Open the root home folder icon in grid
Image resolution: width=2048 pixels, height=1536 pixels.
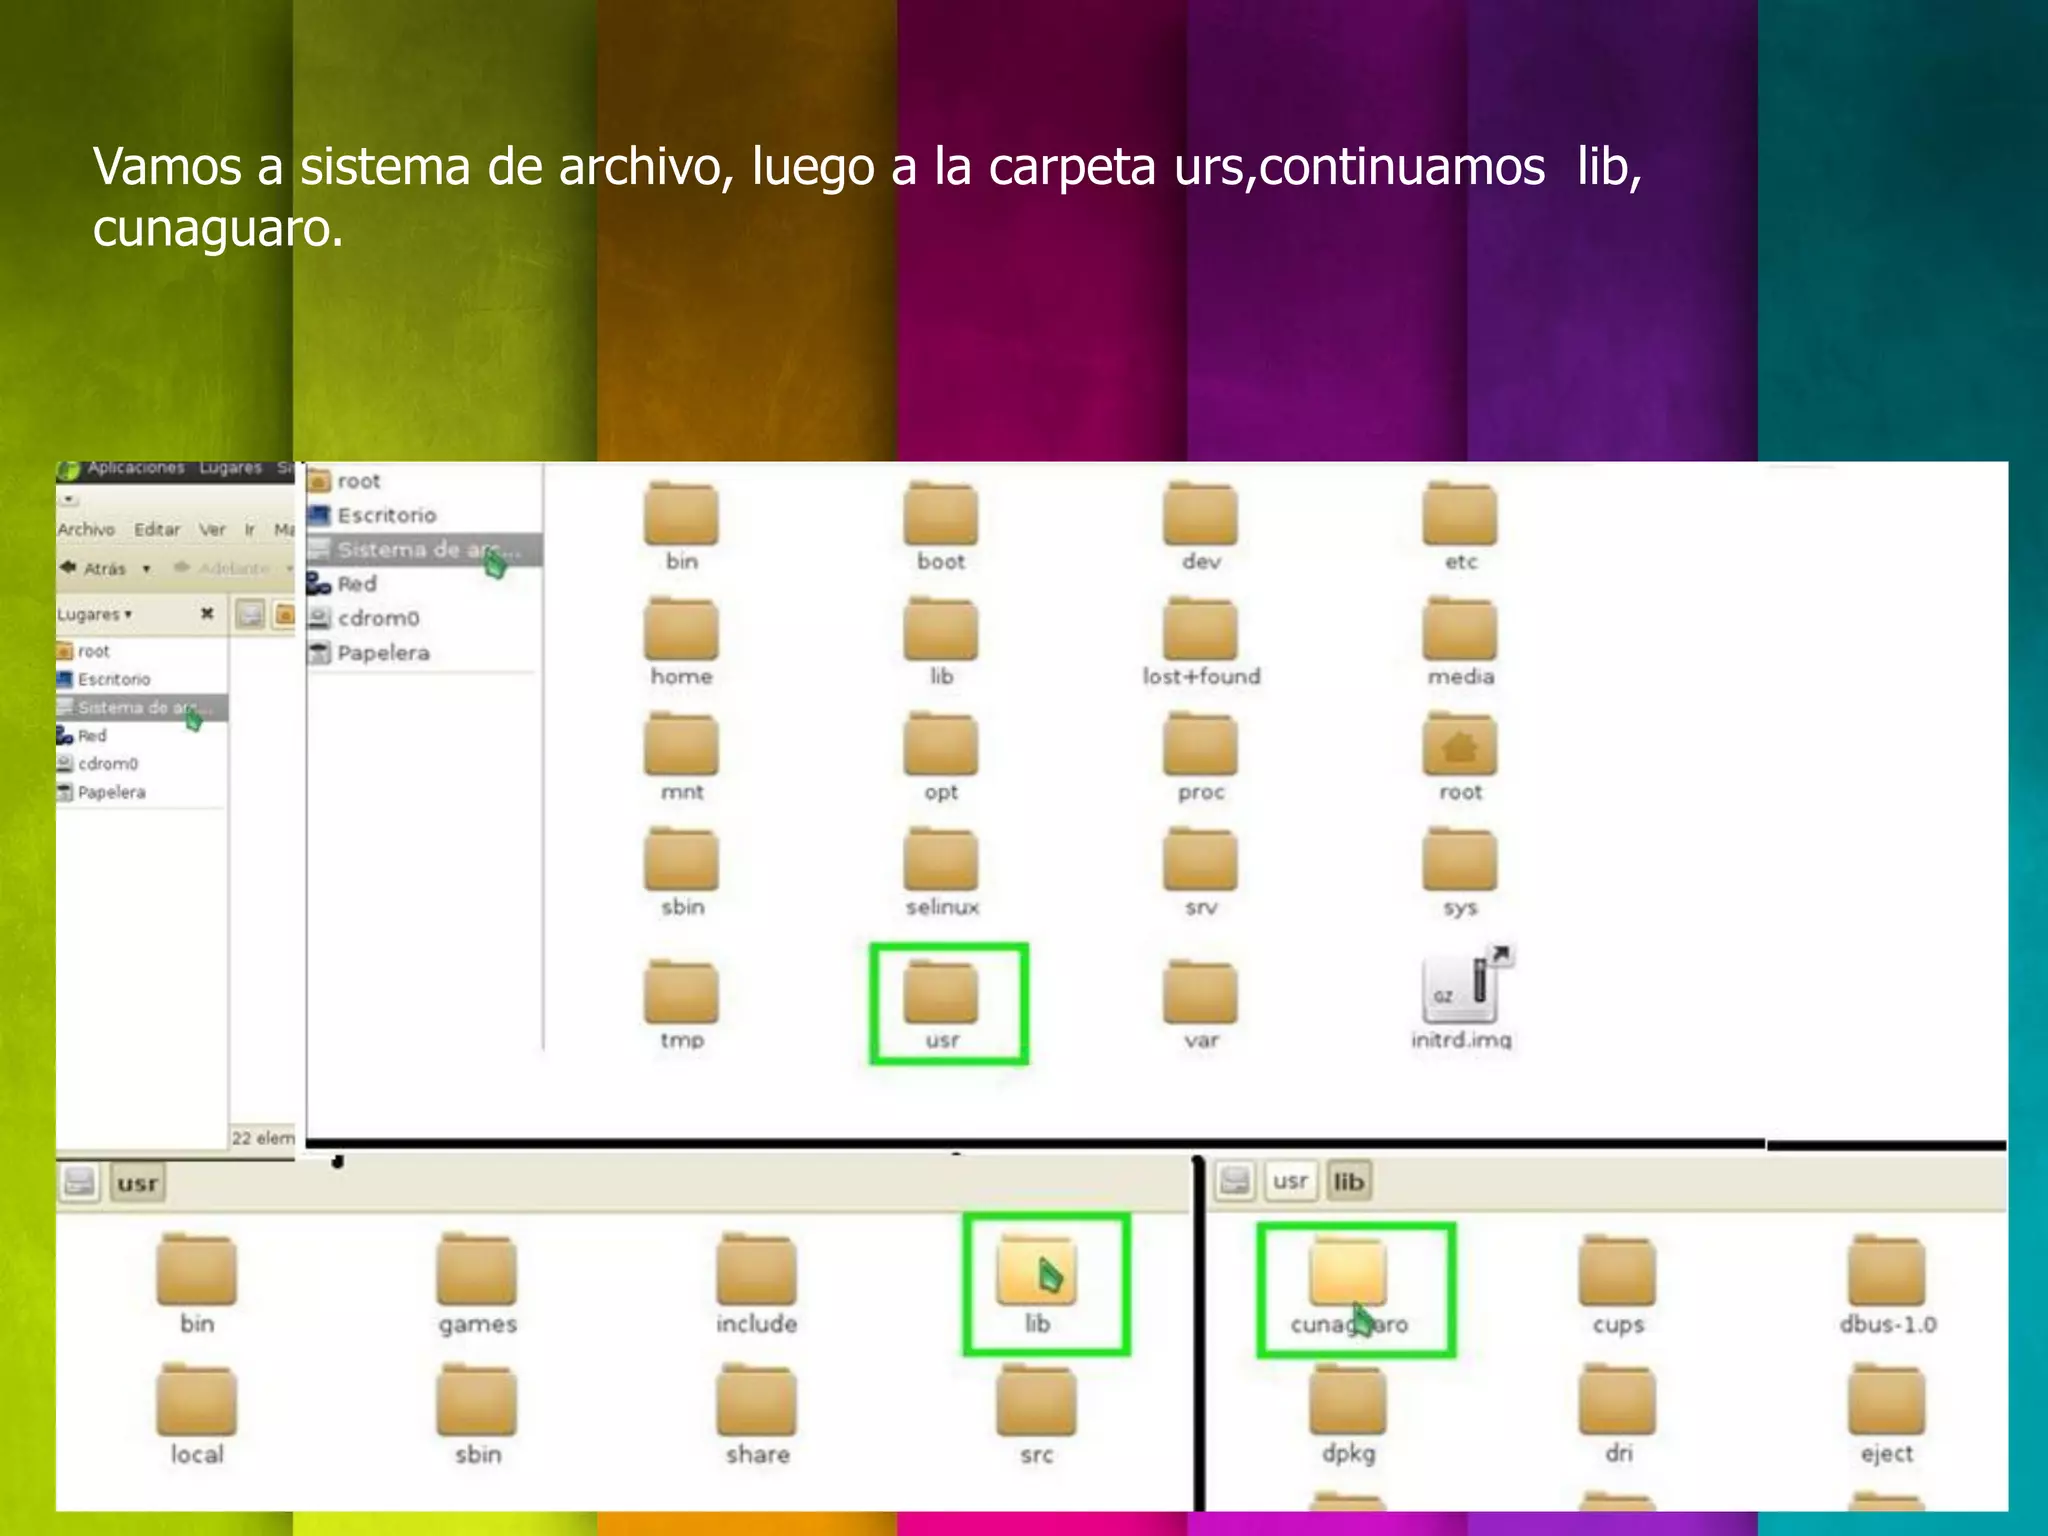(x=1460, y=757)
